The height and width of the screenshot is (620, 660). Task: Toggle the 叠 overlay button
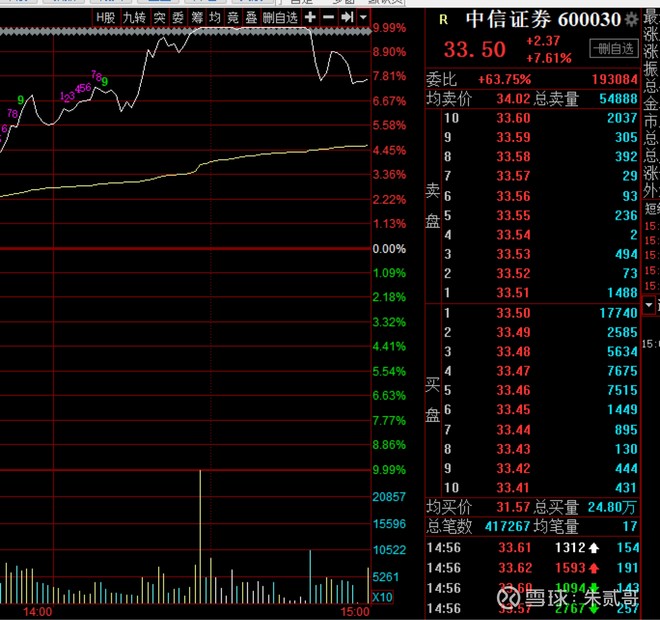click(x=250, y=18)
